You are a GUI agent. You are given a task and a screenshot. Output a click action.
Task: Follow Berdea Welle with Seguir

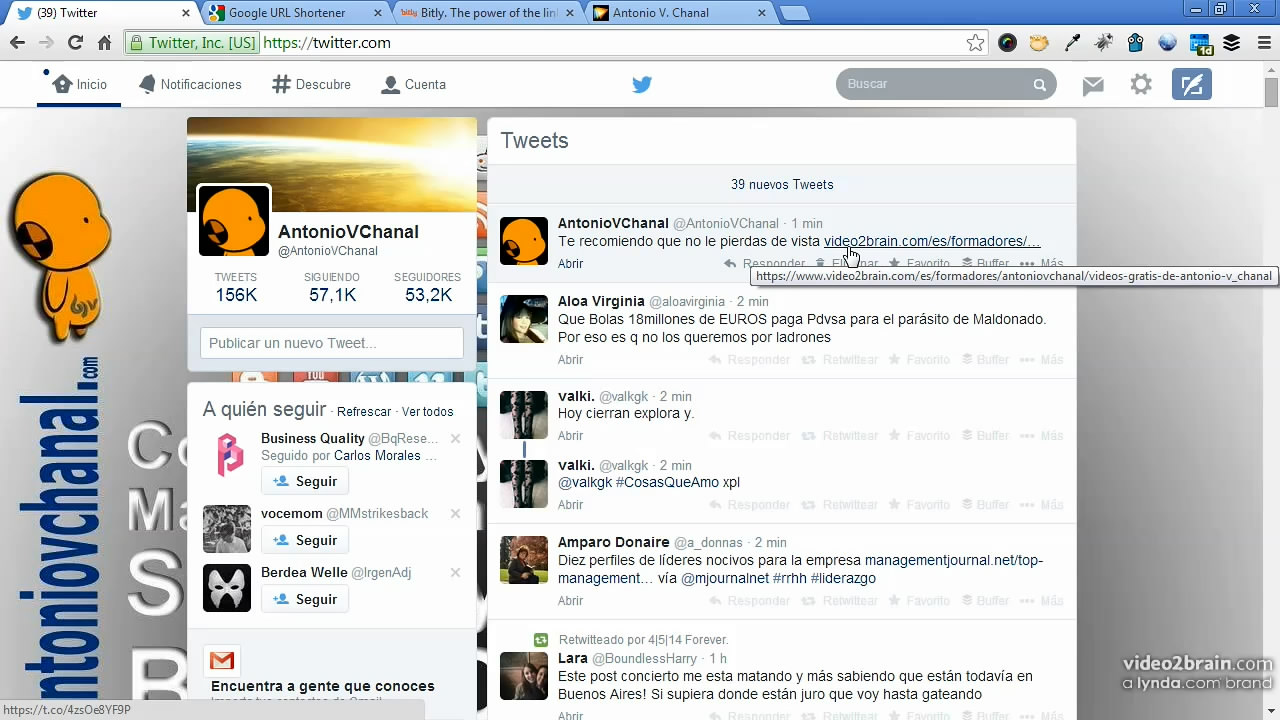coord(305,599)
